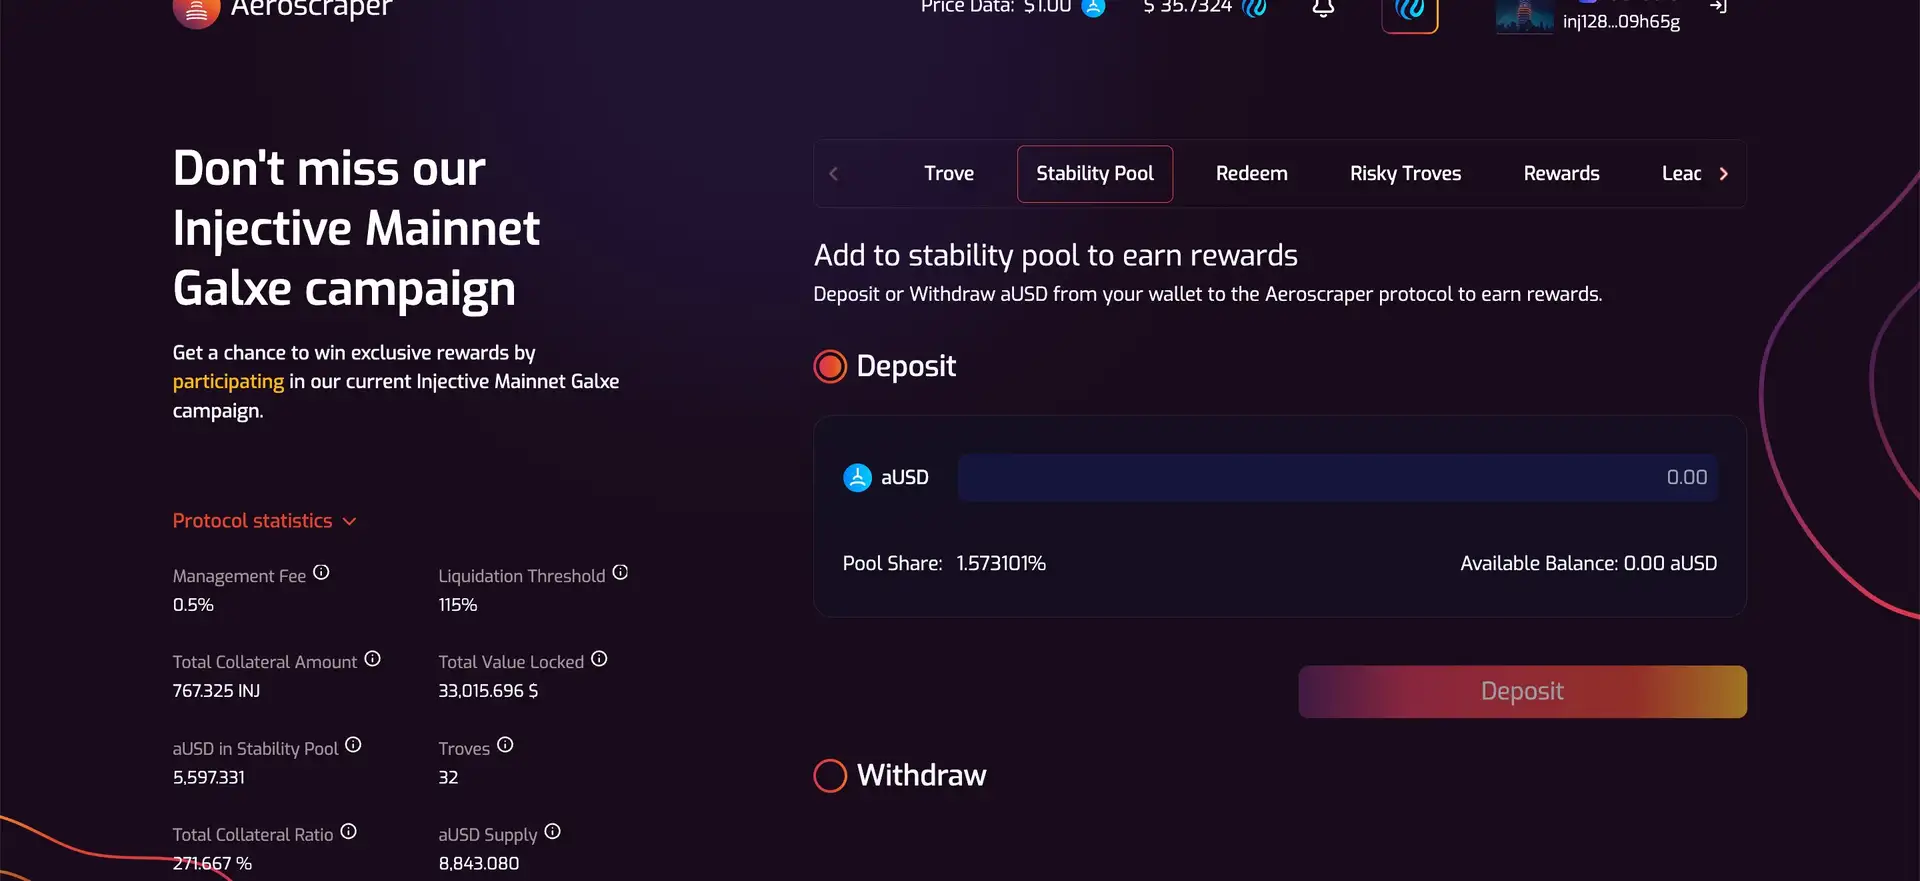Select the Deposit radio option
Screen dimensions: 1920x881
[x=830, y=367]
